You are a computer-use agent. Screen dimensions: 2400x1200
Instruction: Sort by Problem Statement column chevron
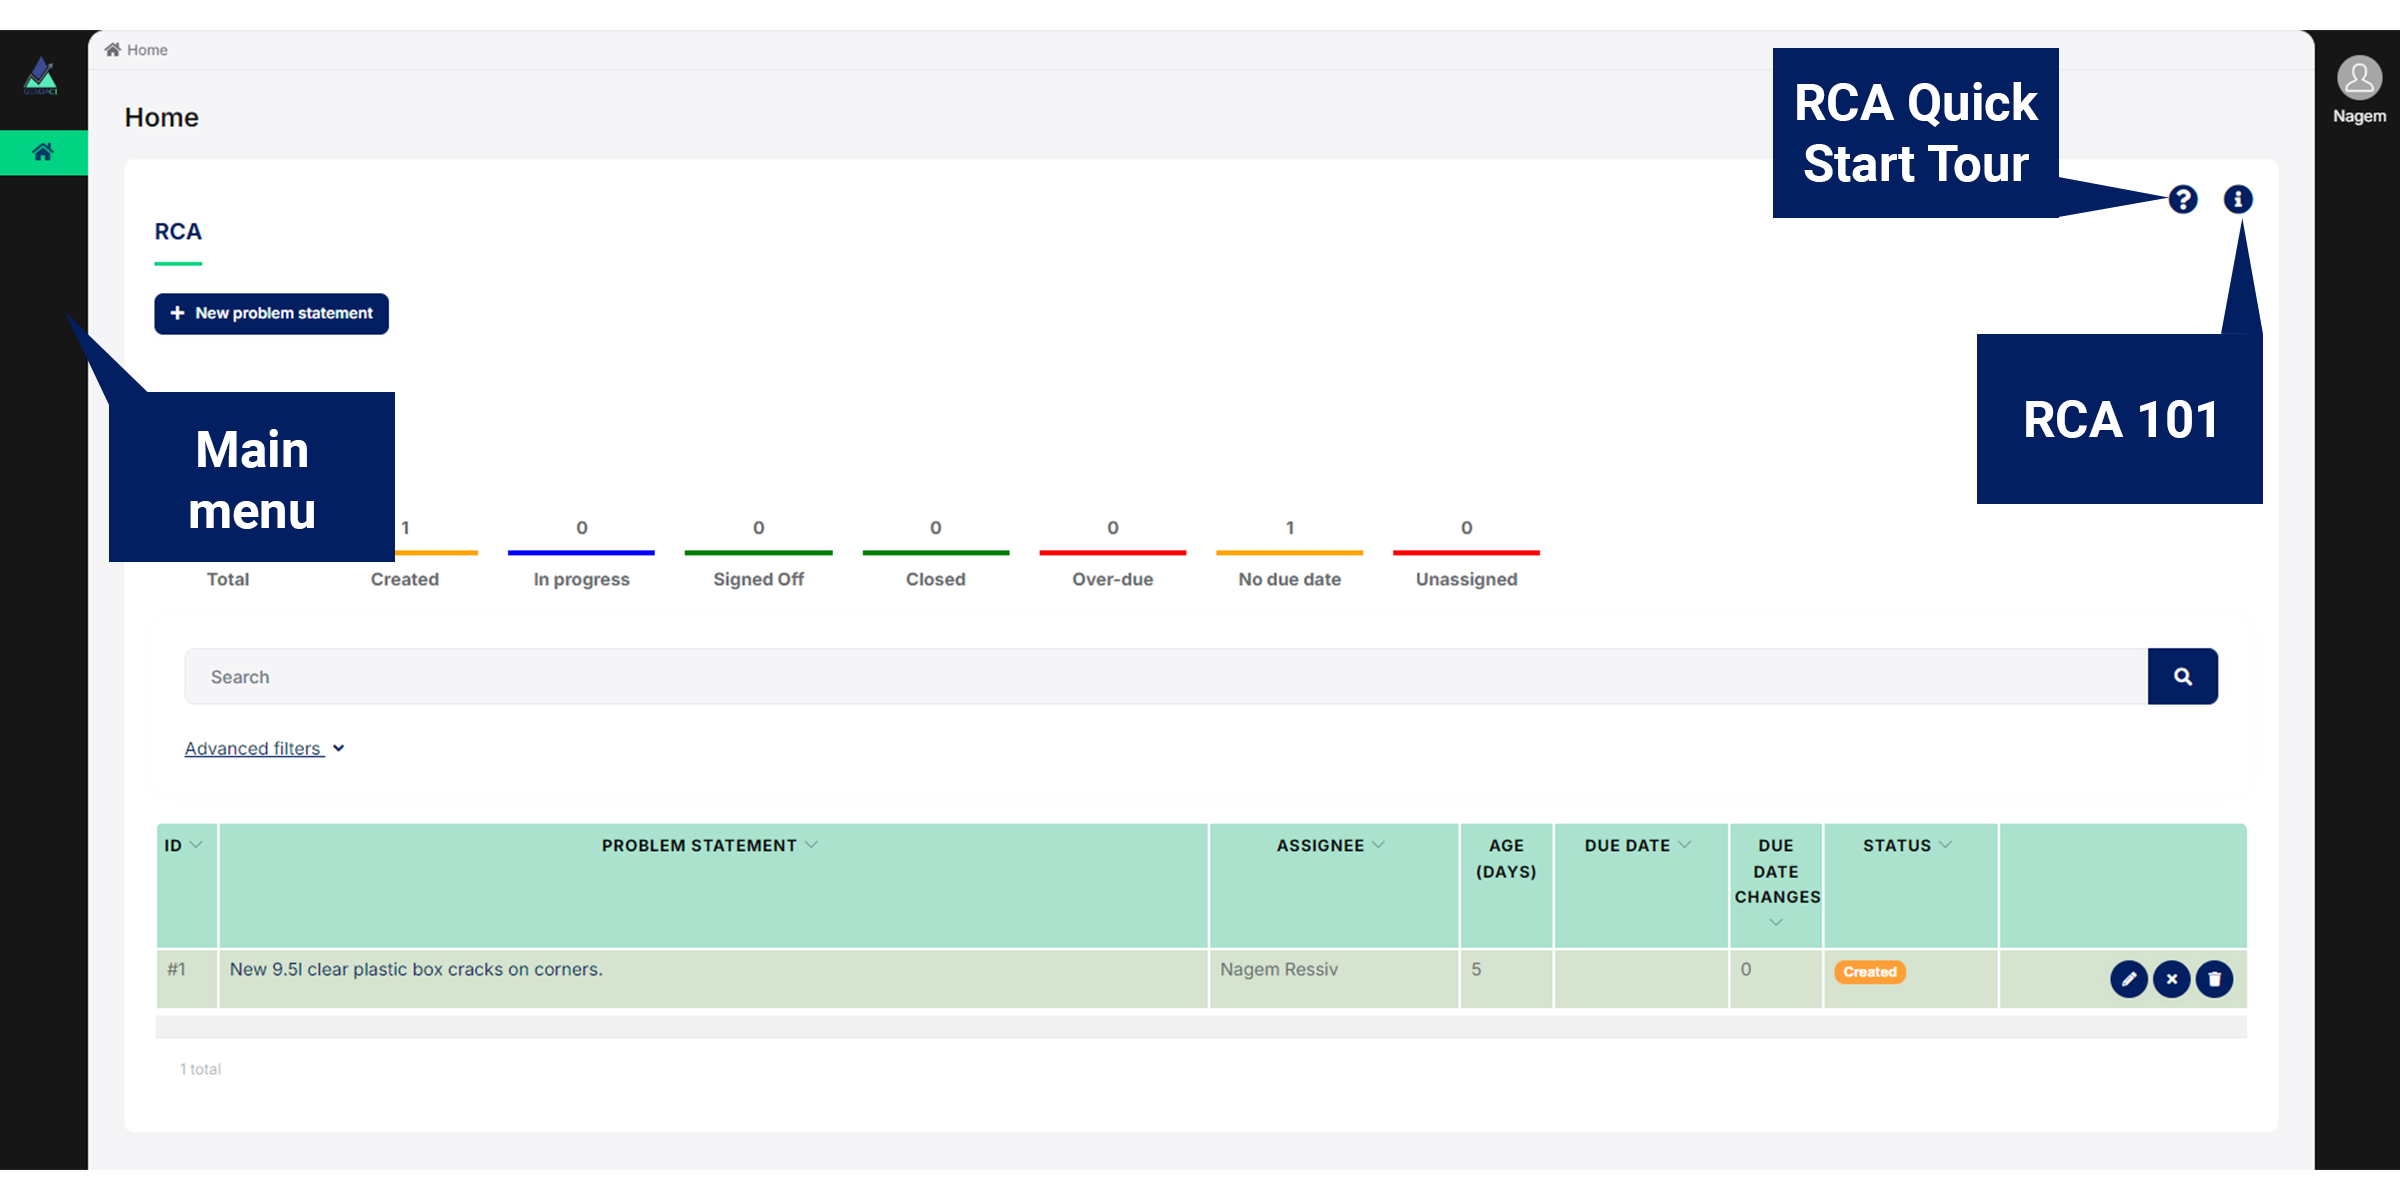811,845
